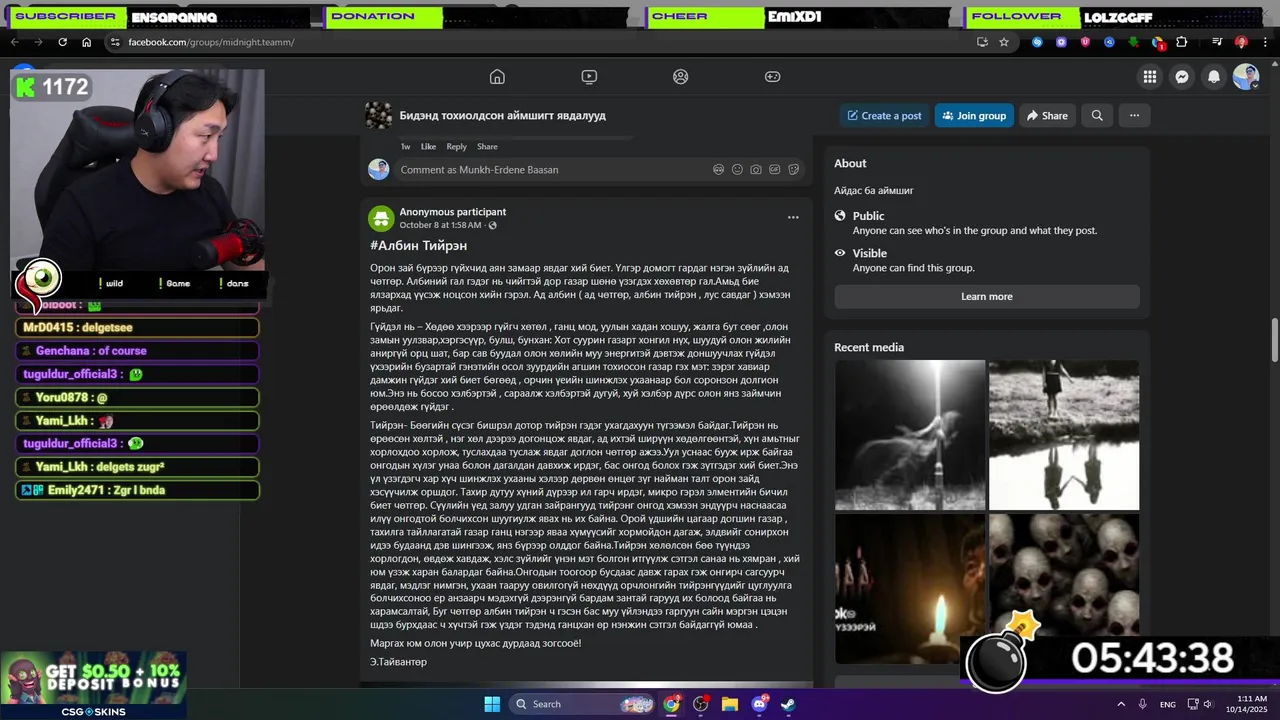Click the Learn more button in About

click(987, 296)
